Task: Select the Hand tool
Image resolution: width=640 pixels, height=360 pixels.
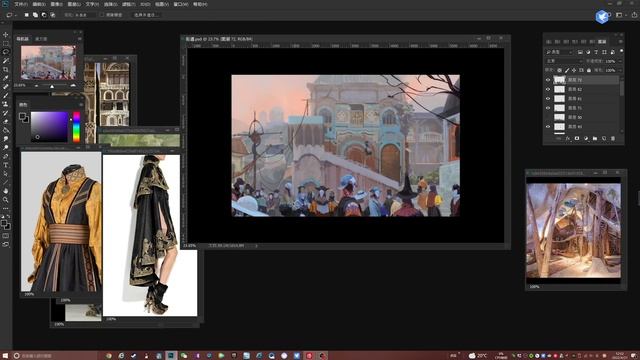Action: click(6, 191)
